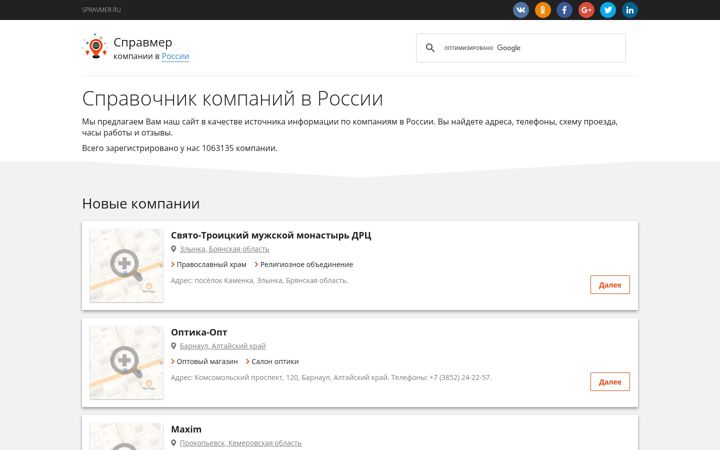Open Свято-Троицкий мужской монастырь ДРЦ title
Image resolution: width=720 pixels, height=450 pixels.
tap(271, 236)
